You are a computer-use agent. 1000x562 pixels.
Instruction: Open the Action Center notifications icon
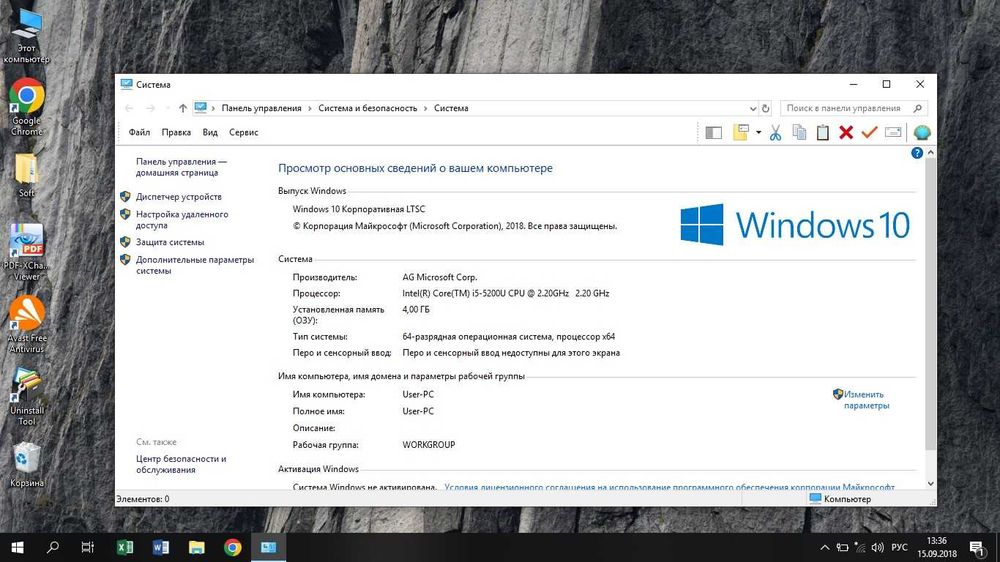click(977, 547)
